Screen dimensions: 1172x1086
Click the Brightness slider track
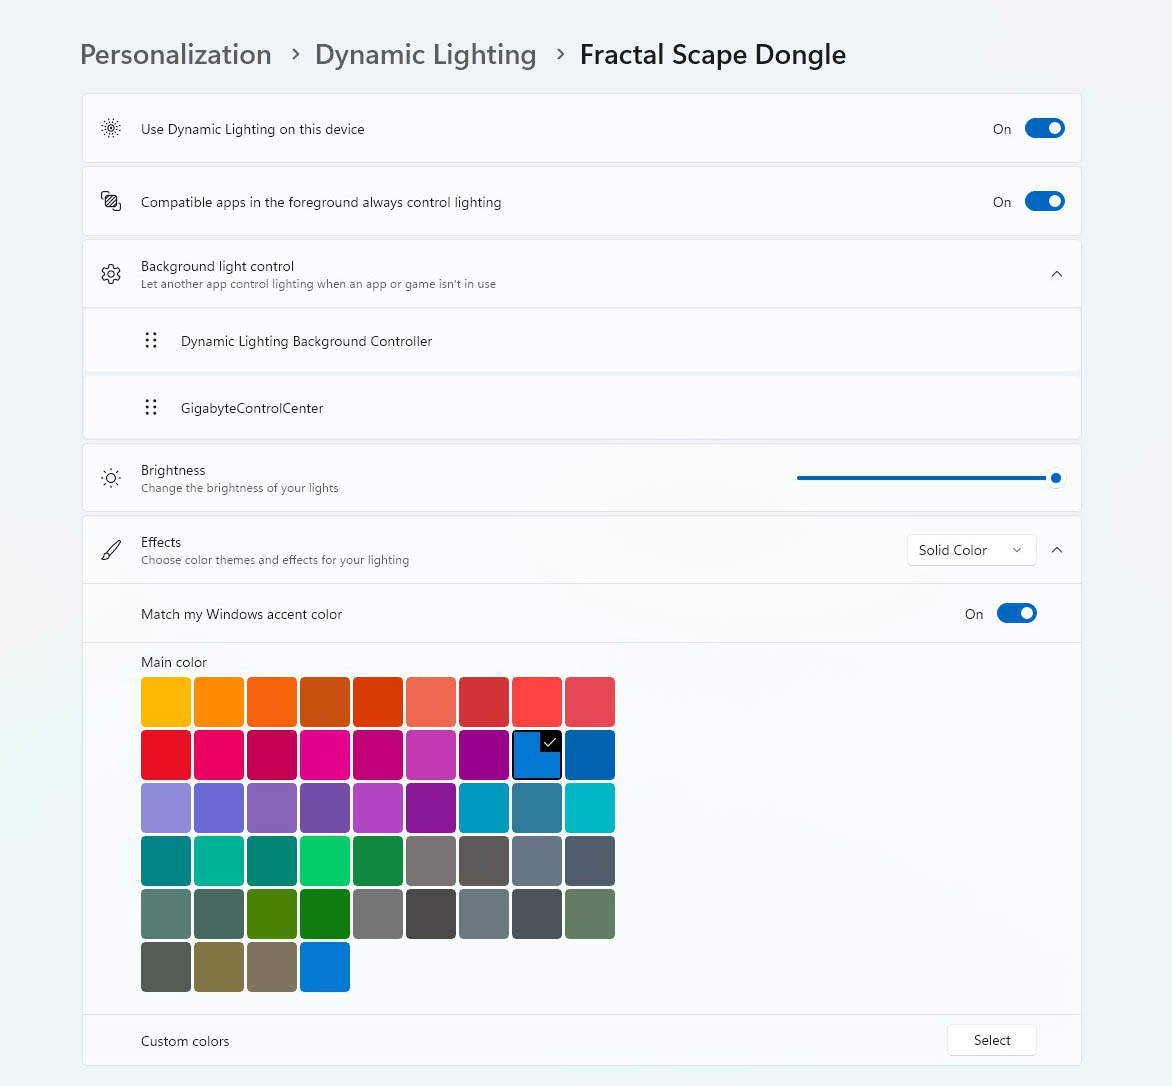pos(925,478)
